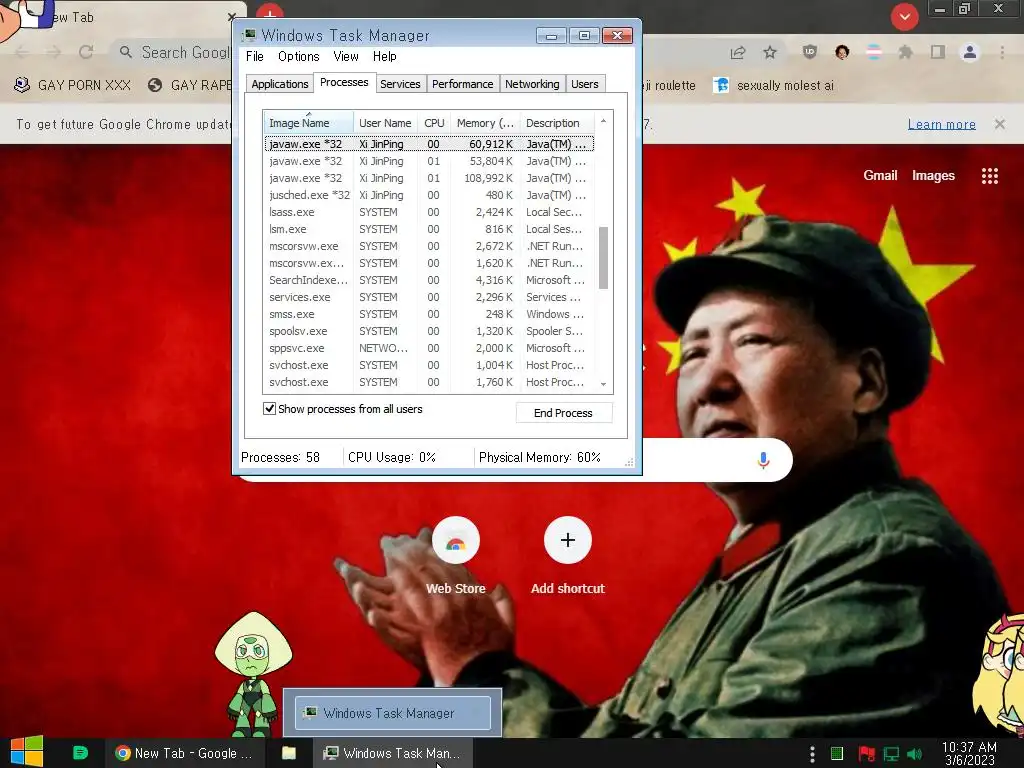
Task: Select the smss.exe process row
Action: tap(429, 314)
